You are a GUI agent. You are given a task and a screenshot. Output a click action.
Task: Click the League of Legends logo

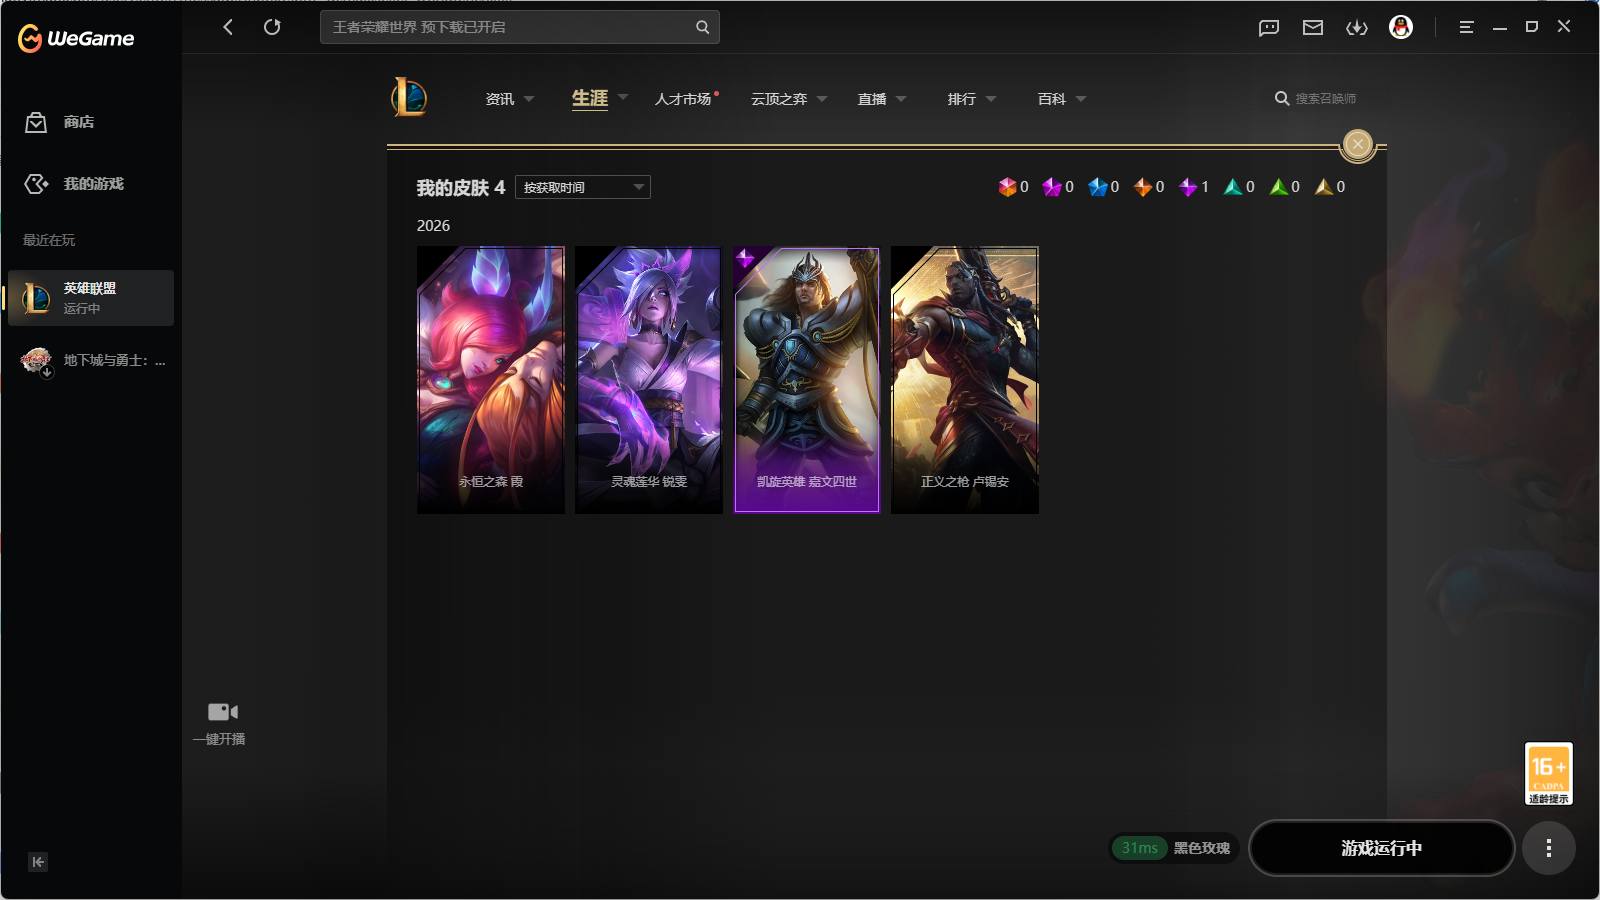(409, 97)
